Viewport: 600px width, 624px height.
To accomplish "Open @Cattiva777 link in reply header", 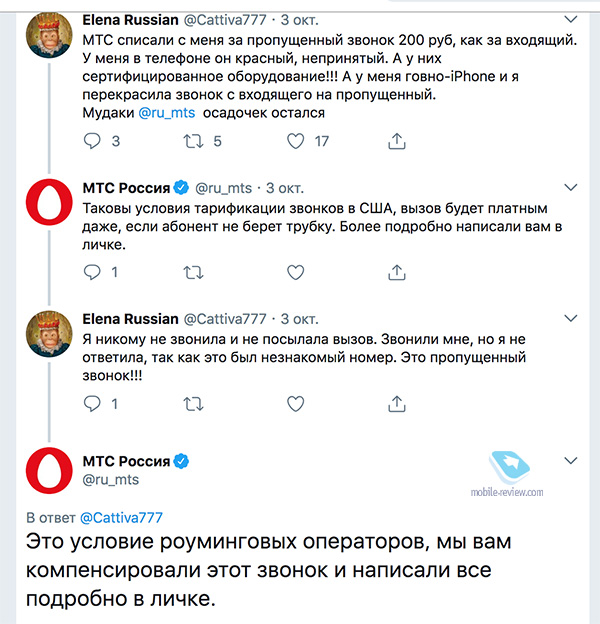I will [121, 517].
